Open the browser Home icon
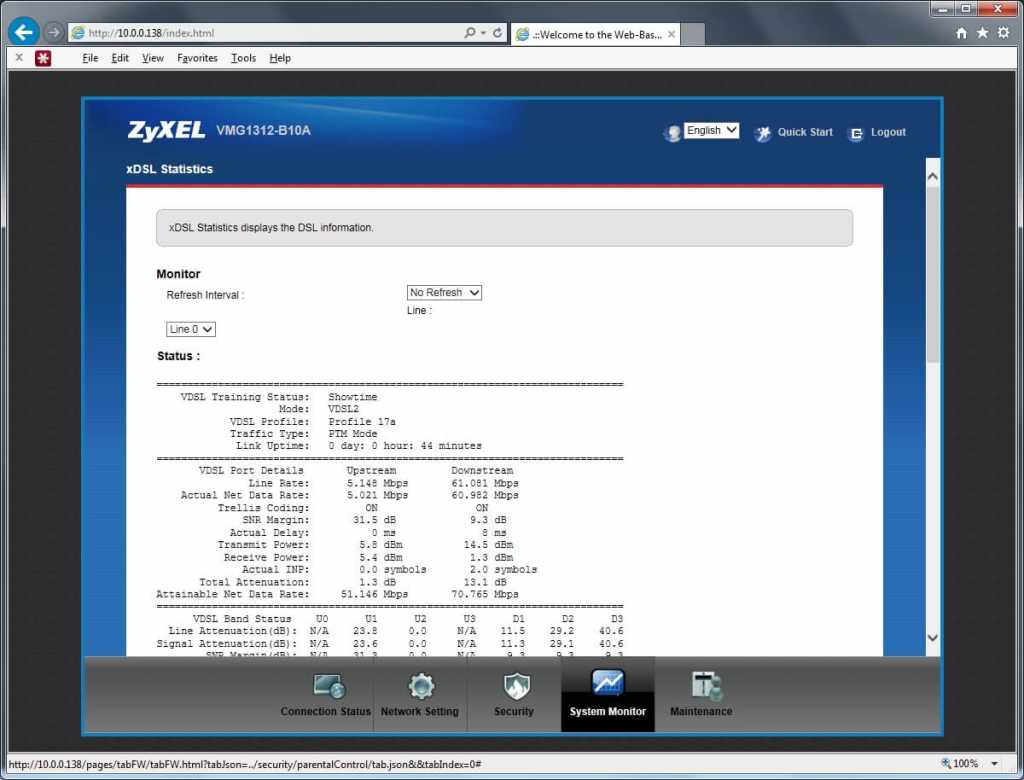Image resolution: width=1024 pixels, height=780 pixels. tap(961, 33)
